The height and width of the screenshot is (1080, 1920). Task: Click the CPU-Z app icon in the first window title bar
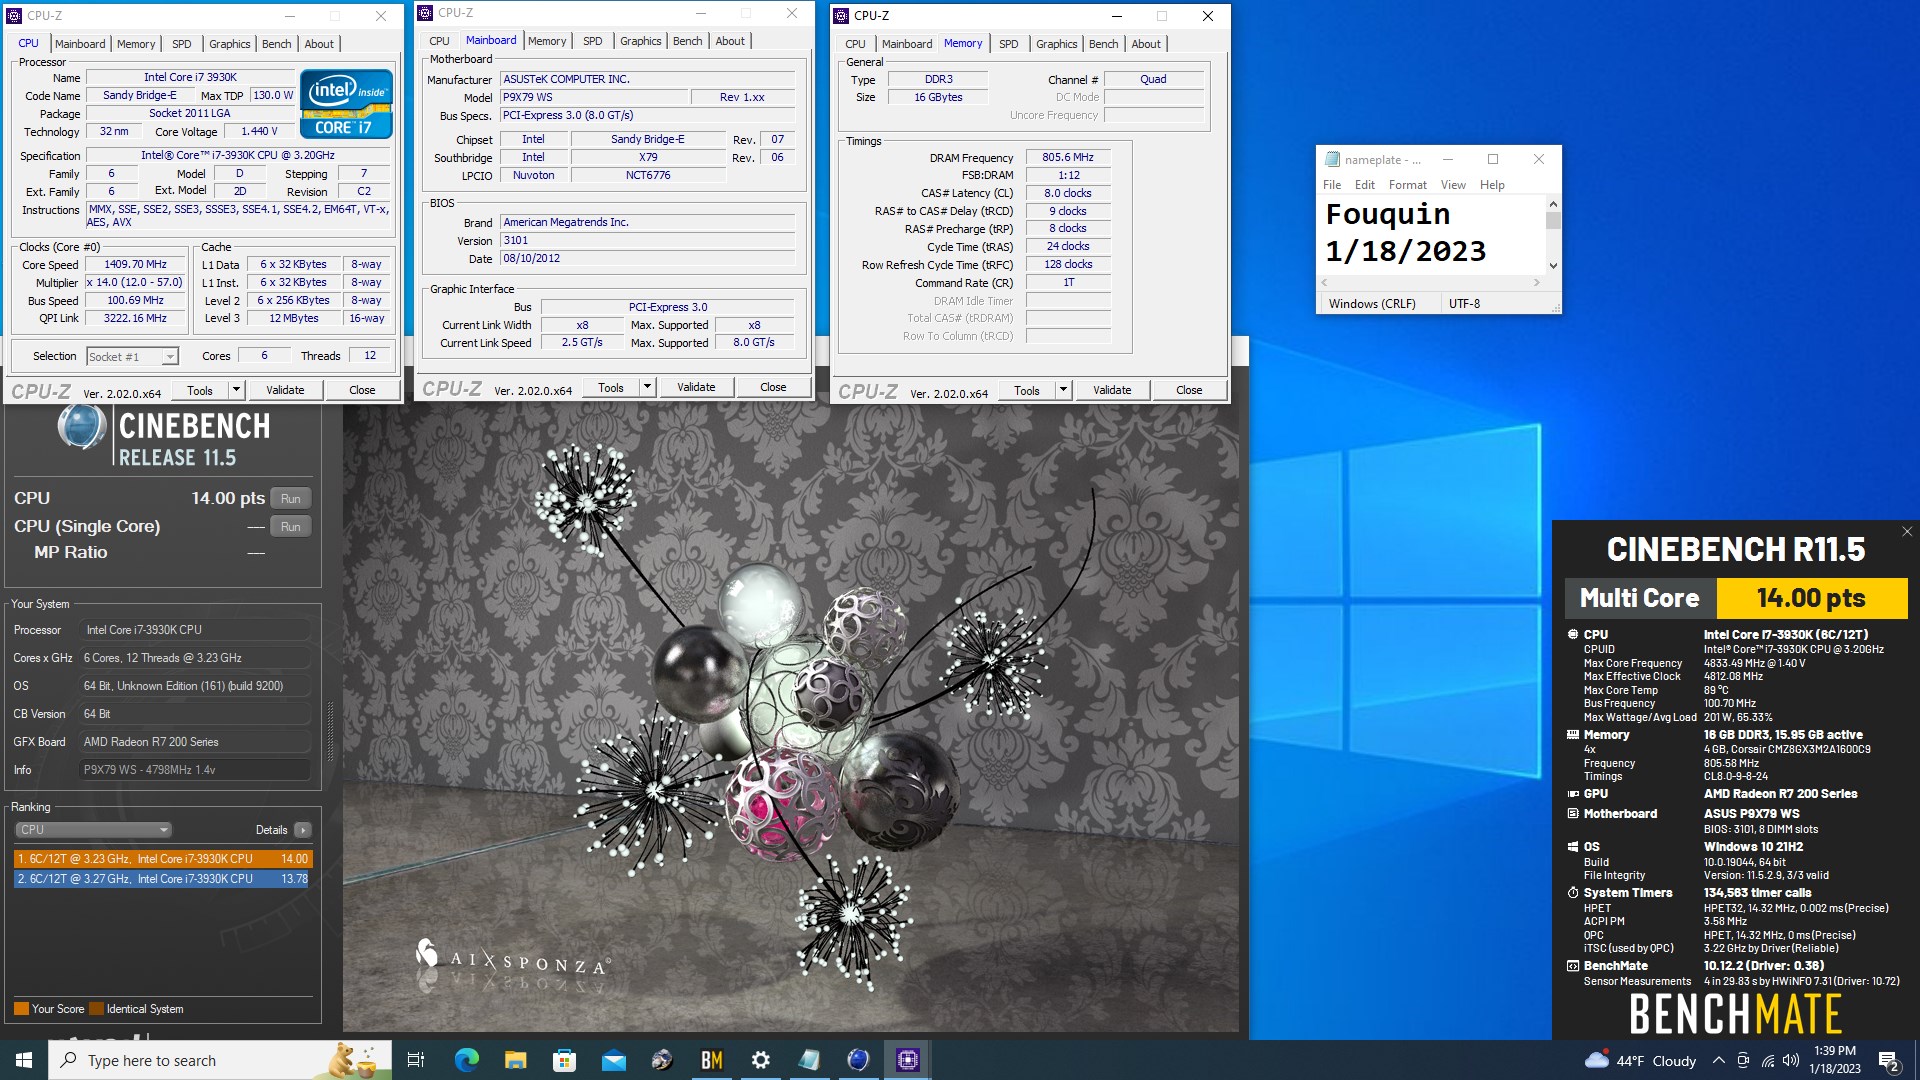tap(14, 16)
